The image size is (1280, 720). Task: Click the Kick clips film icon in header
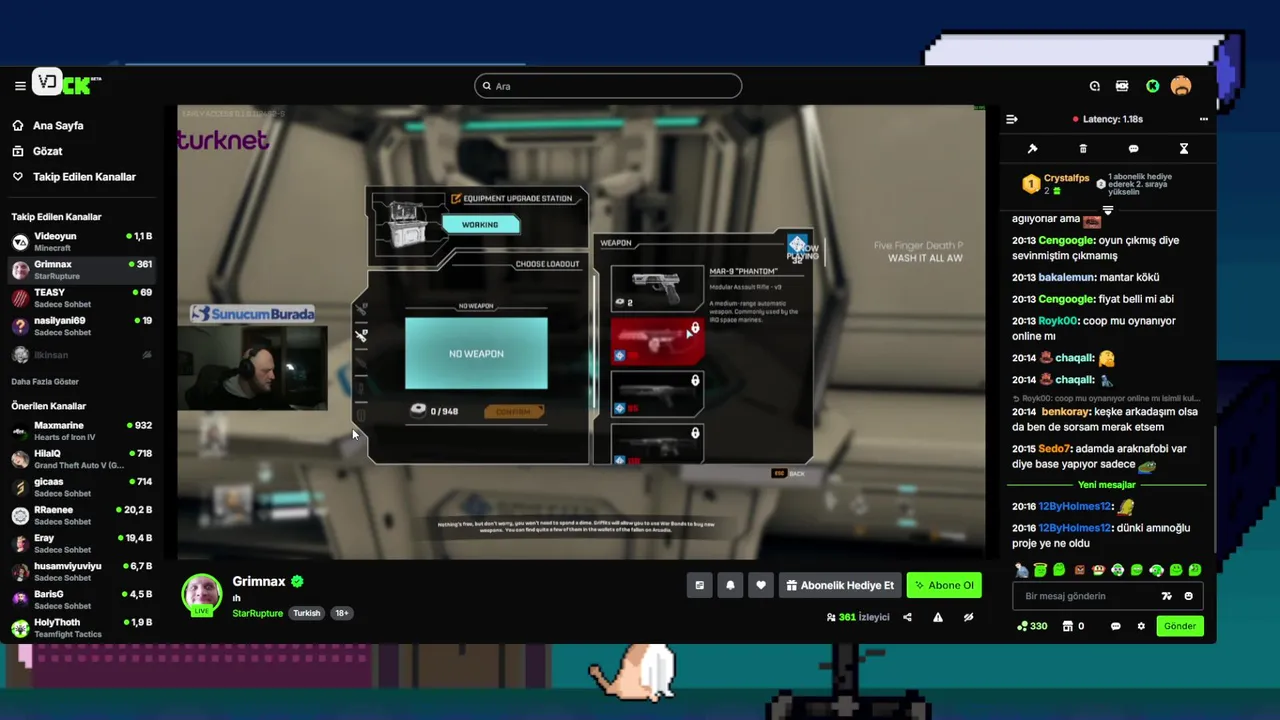point(1122,86)
